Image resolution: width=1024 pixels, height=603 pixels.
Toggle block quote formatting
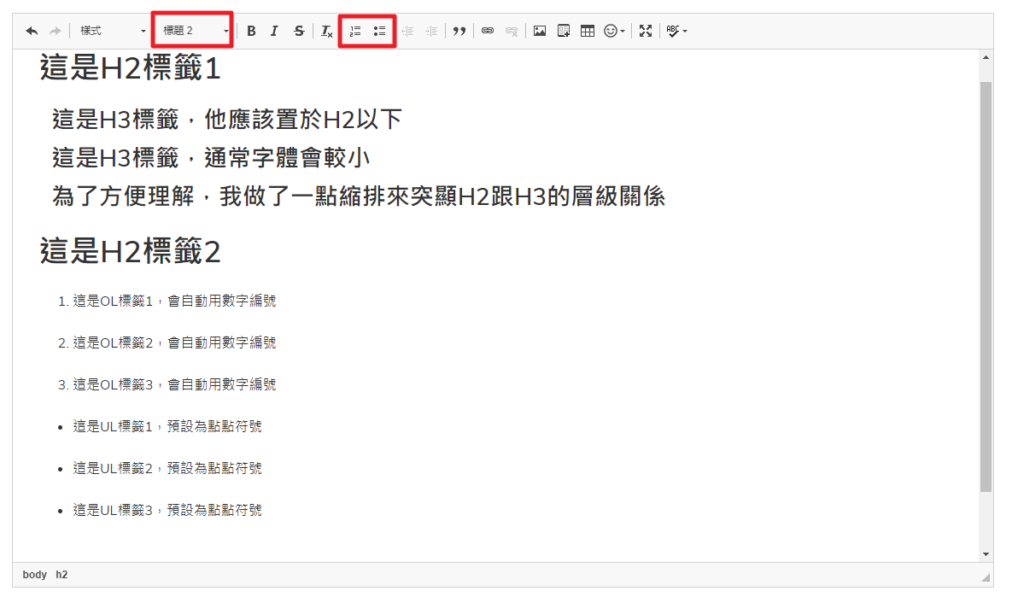[x=460, y=31]
